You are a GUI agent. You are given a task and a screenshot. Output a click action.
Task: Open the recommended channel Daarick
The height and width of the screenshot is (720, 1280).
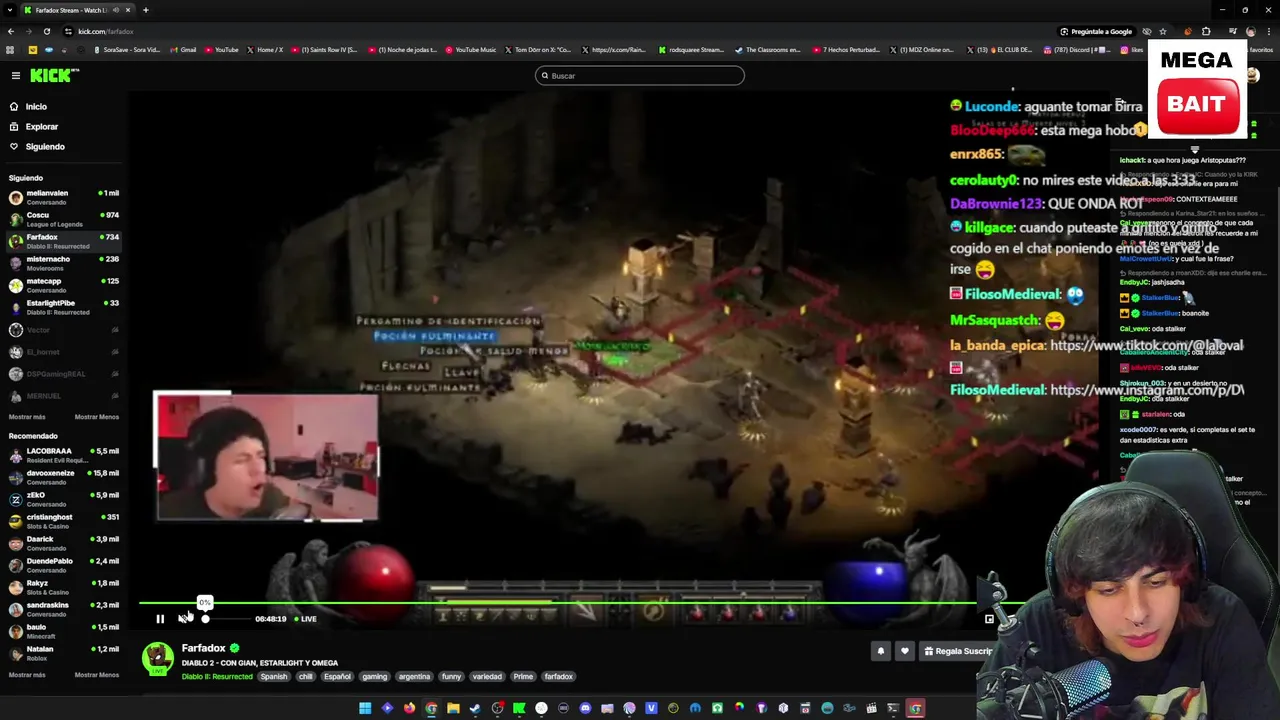(x=64, y=543)
